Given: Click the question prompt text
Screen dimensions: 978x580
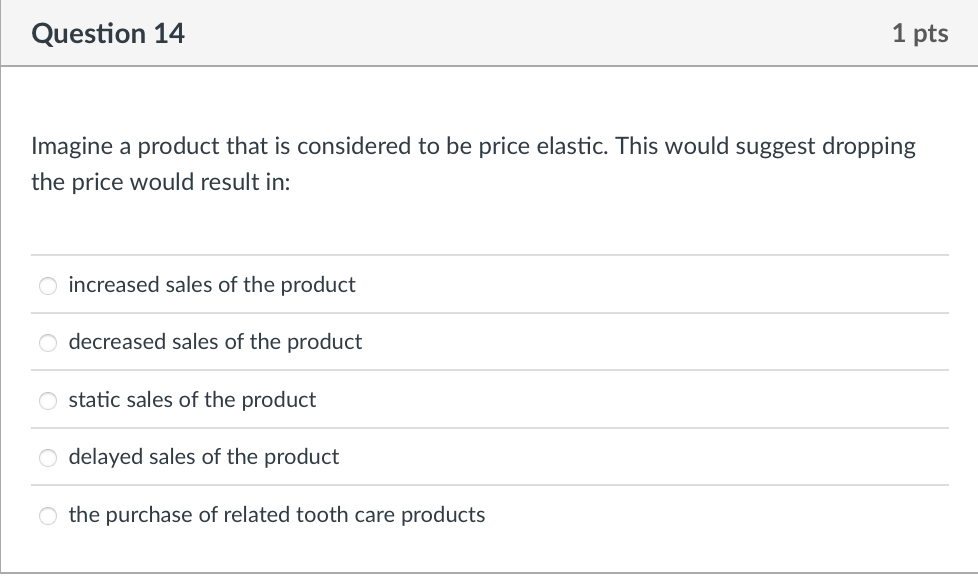Looking at the screenshot, I should 473,163.
